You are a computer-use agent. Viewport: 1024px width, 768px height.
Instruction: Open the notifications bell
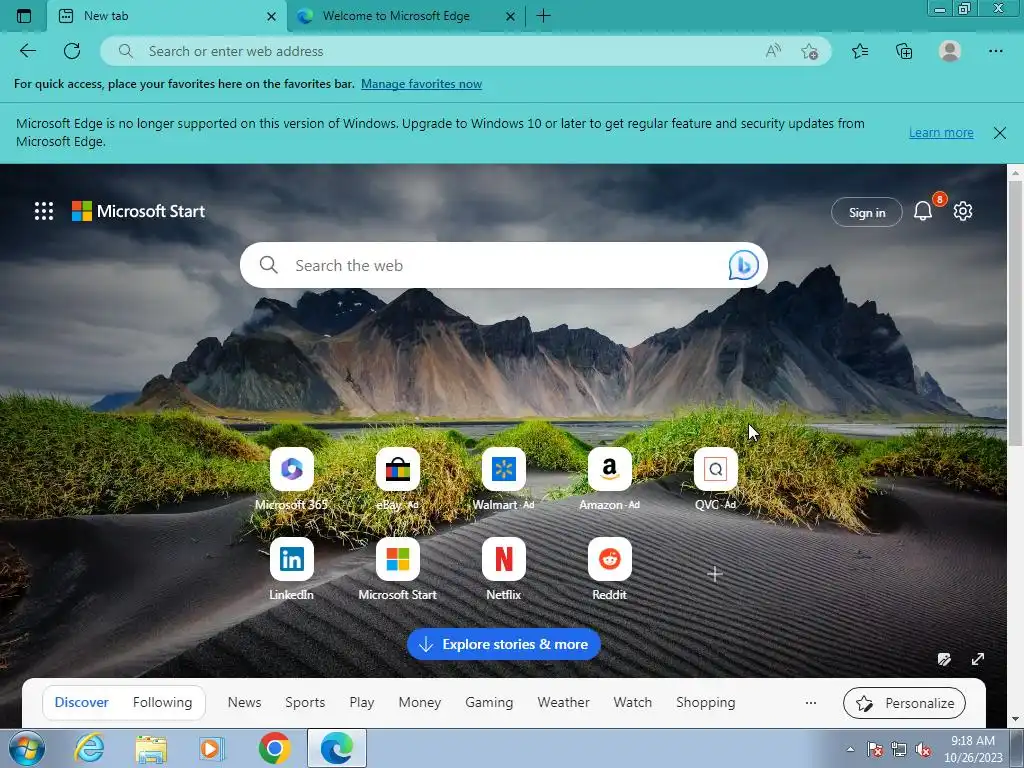(923, 211)
